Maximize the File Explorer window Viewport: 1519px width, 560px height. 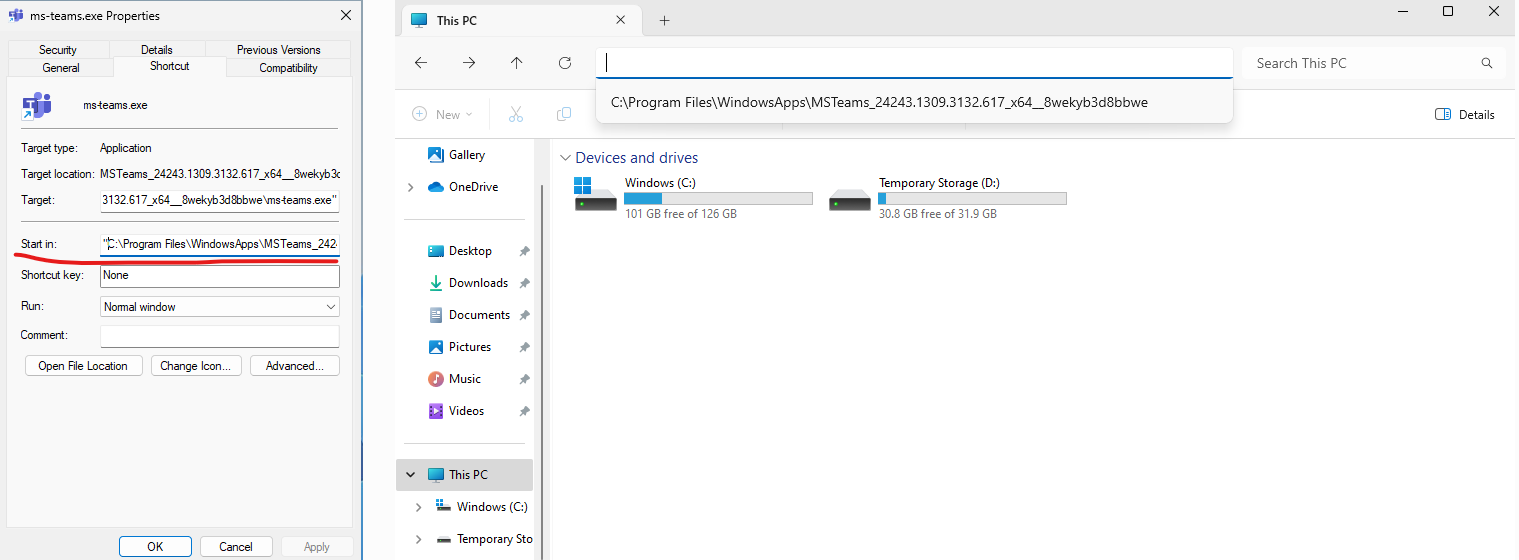(1447, 11)
